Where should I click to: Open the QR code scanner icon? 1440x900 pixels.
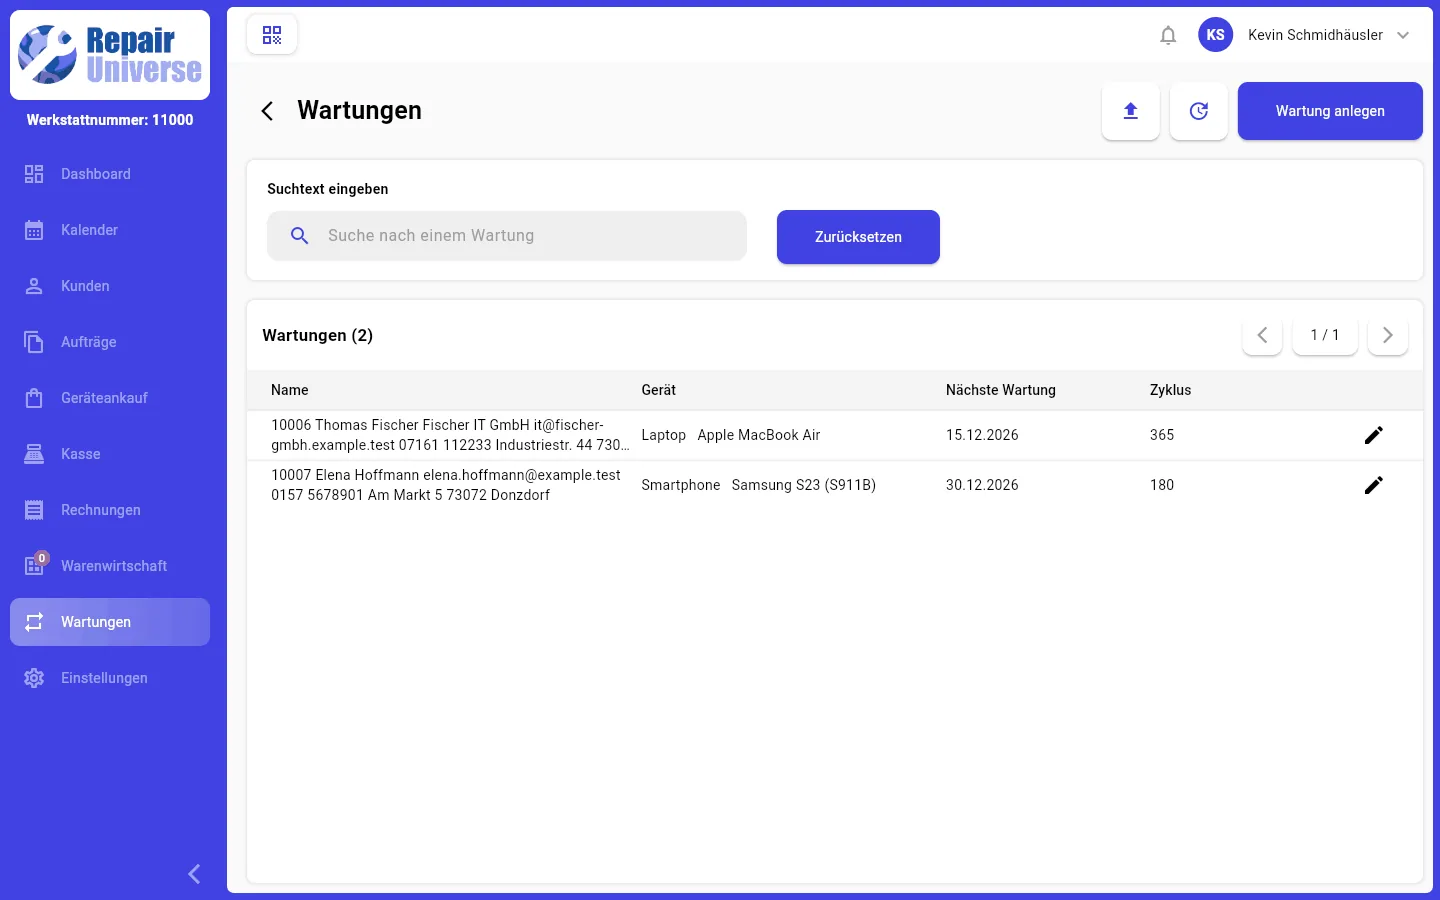point(272,35)
